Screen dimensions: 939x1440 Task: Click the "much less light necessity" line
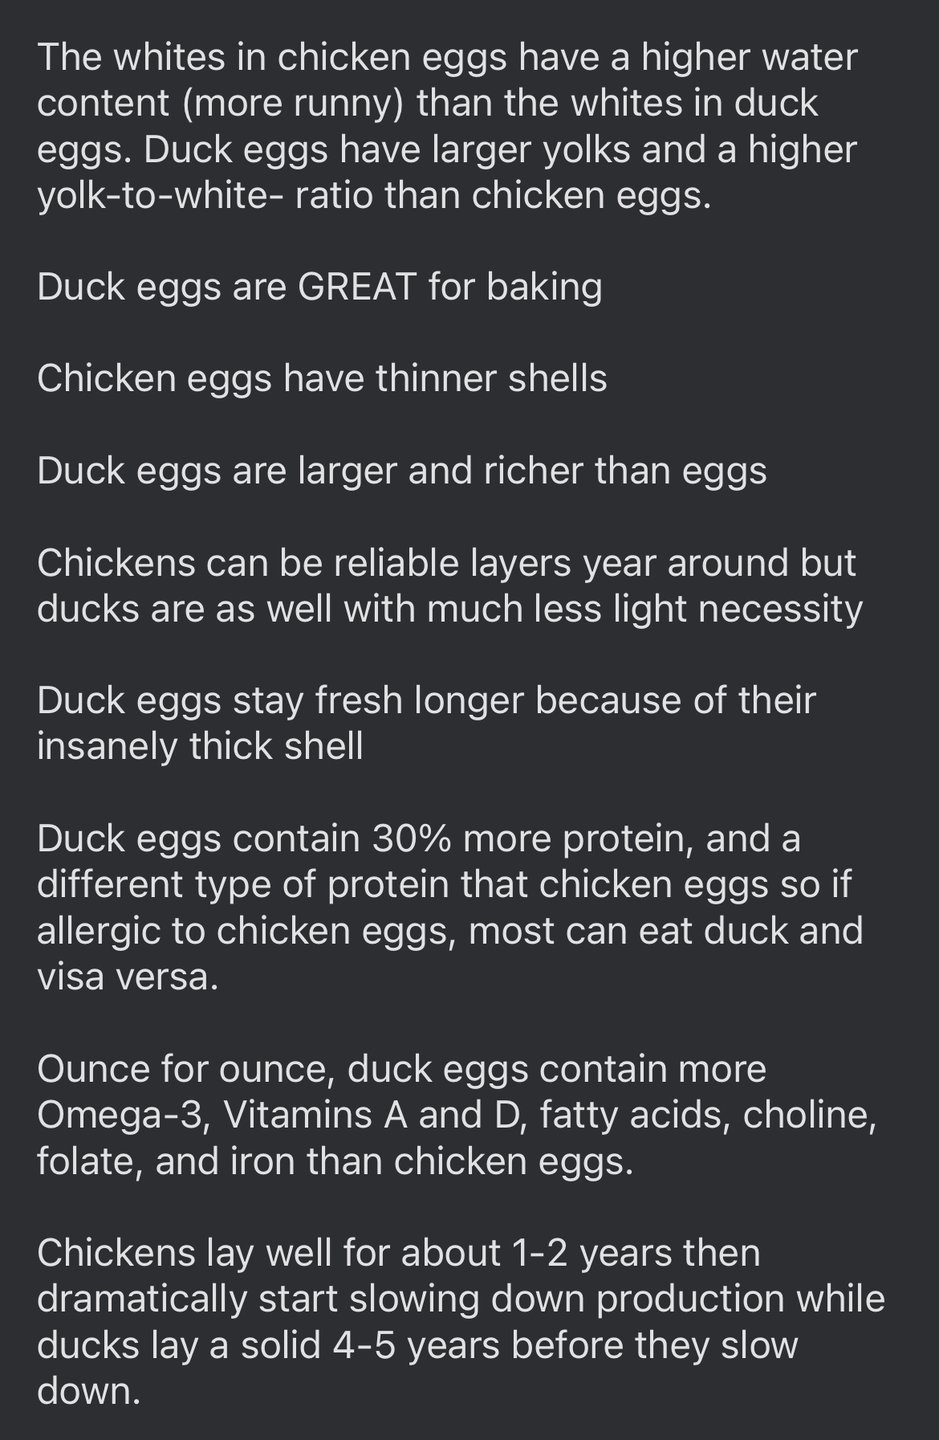click(450, 609)
